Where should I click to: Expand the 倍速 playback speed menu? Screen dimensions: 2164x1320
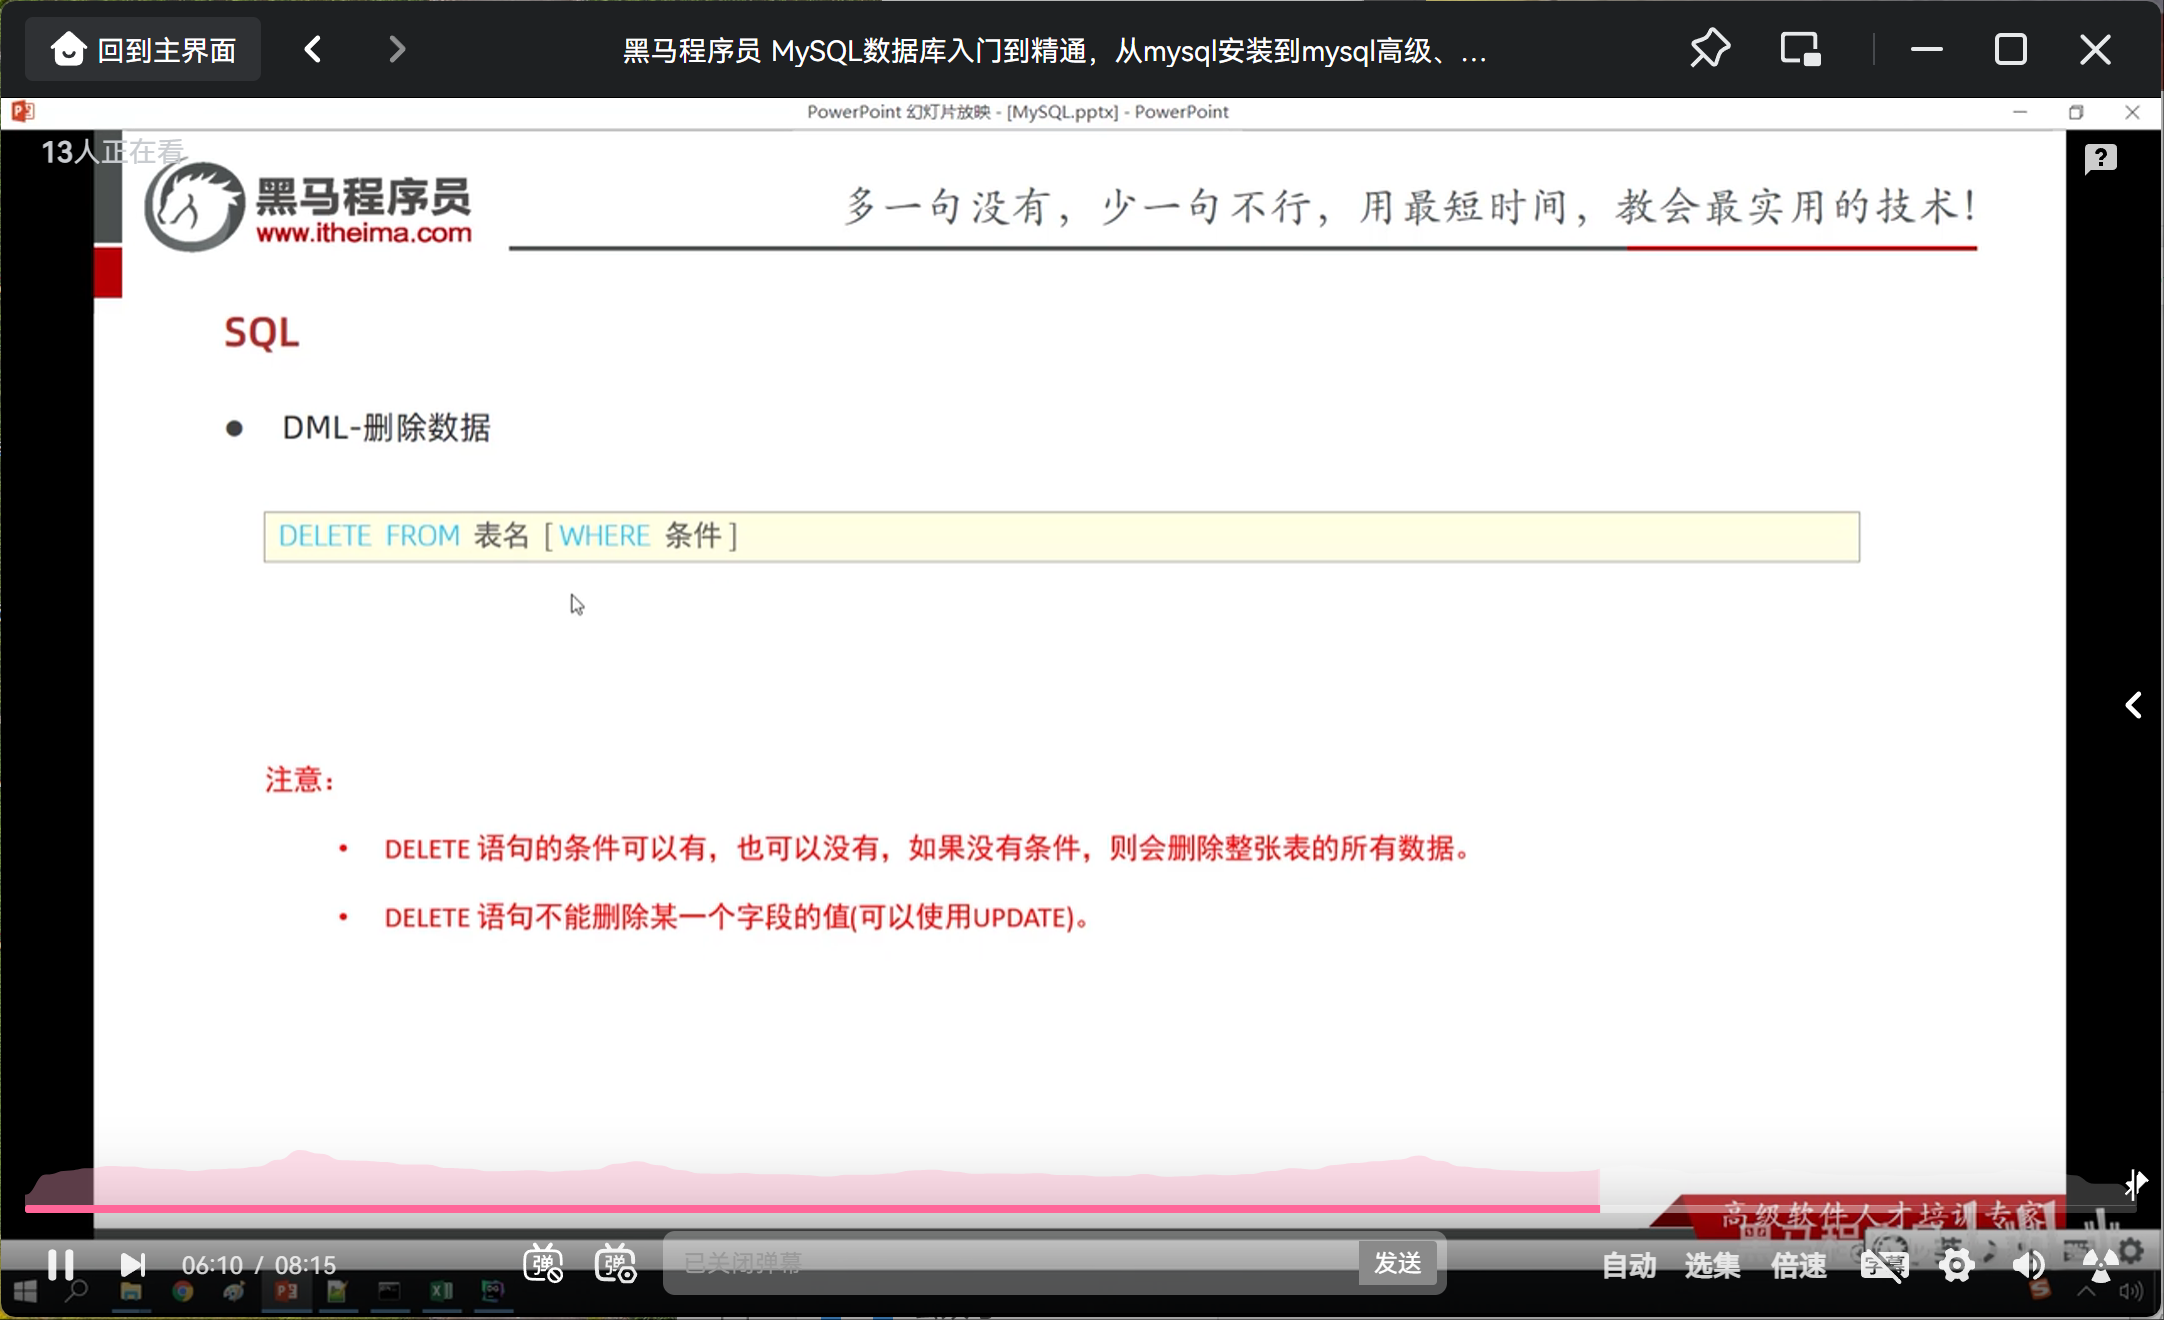click(x=1798, y=1266)
